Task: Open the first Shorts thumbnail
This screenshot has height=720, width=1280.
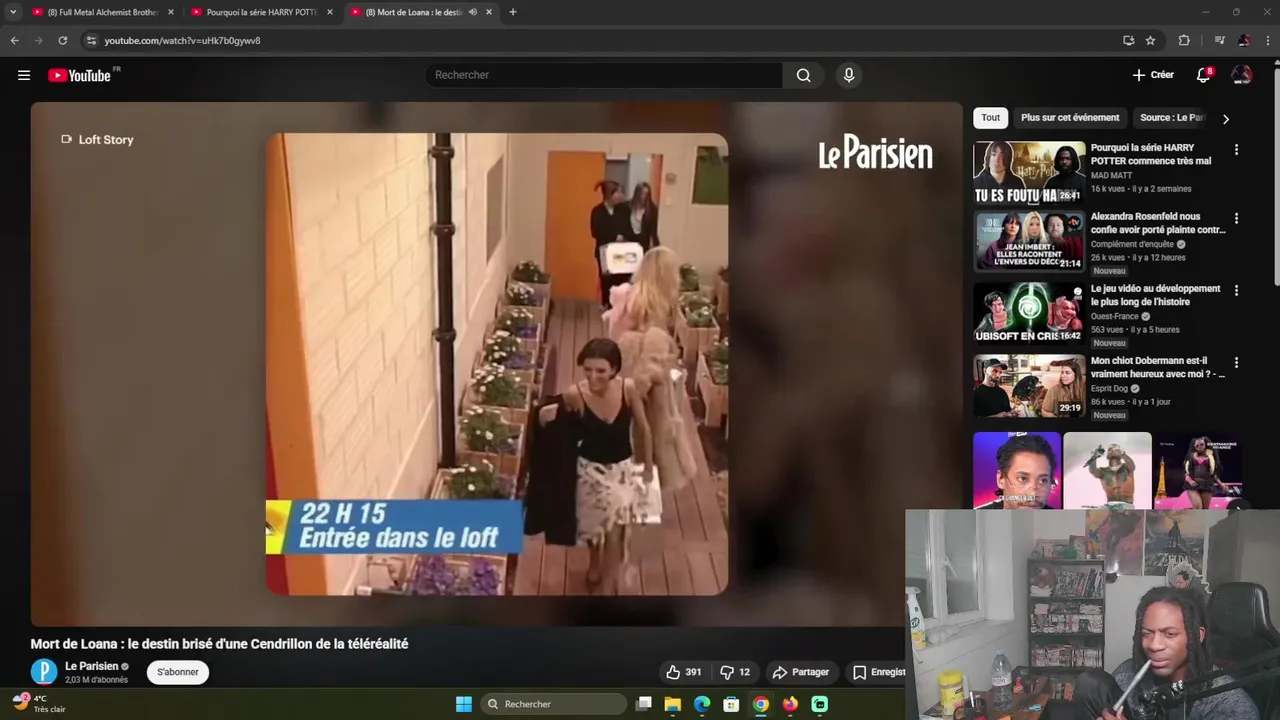Action: coord(1017,471)
